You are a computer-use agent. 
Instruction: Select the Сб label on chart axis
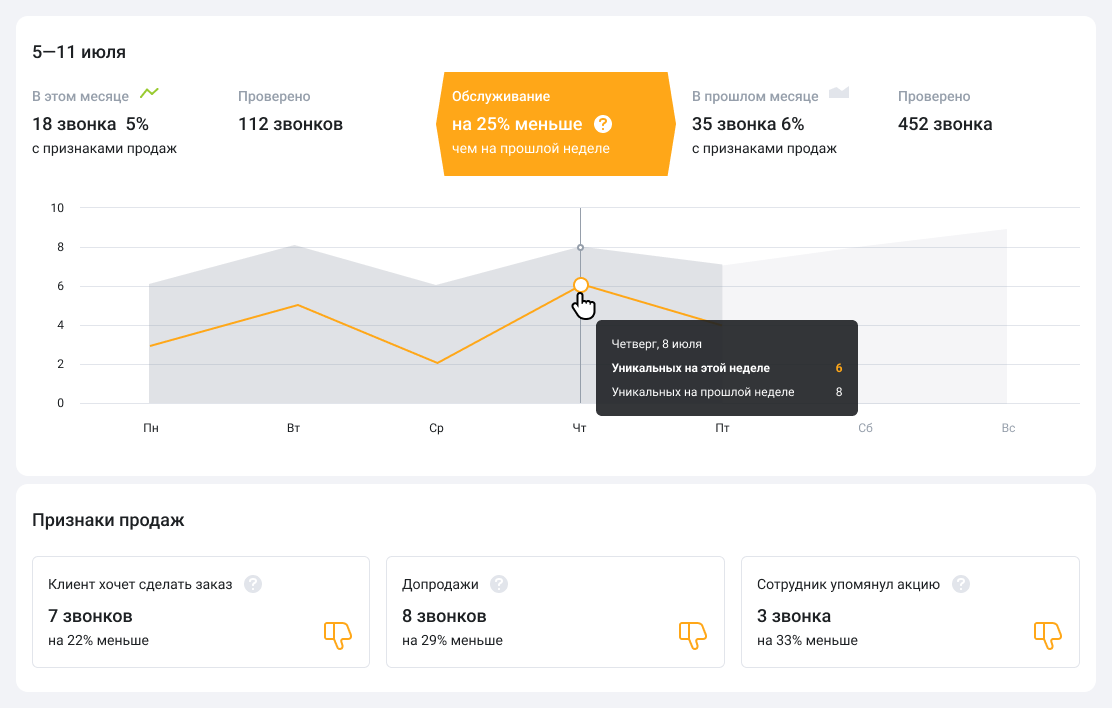[x=865, y=428]
